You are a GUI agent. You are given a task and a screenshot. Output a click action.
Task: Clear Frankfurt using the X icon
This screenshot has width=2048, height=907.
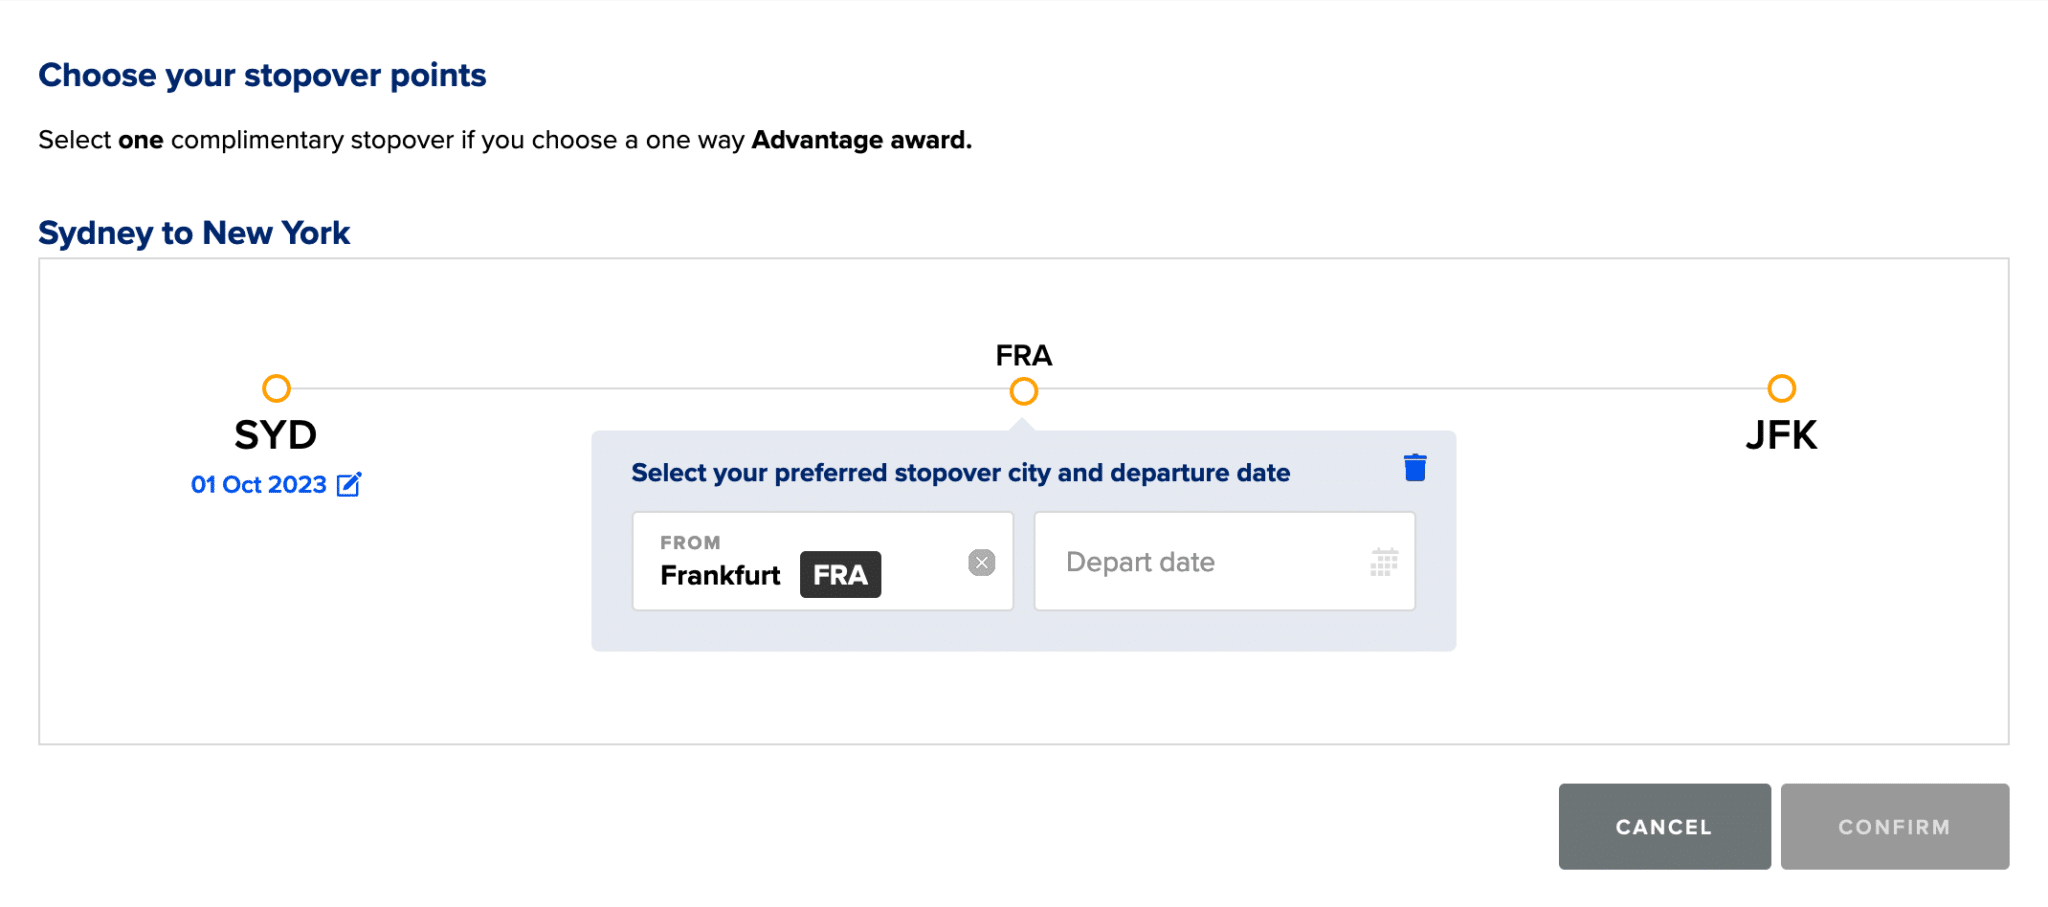coord(981,563)
